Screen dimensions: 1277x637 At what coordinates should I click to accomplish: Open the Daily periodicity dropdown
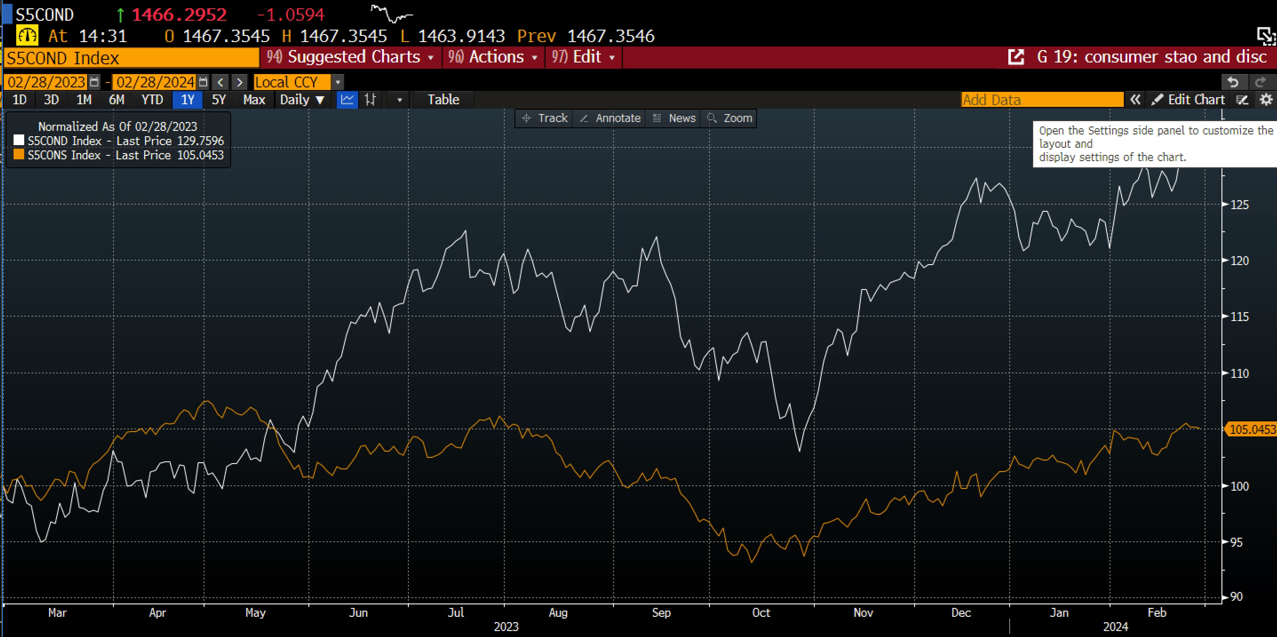click(x=302, y=100)
